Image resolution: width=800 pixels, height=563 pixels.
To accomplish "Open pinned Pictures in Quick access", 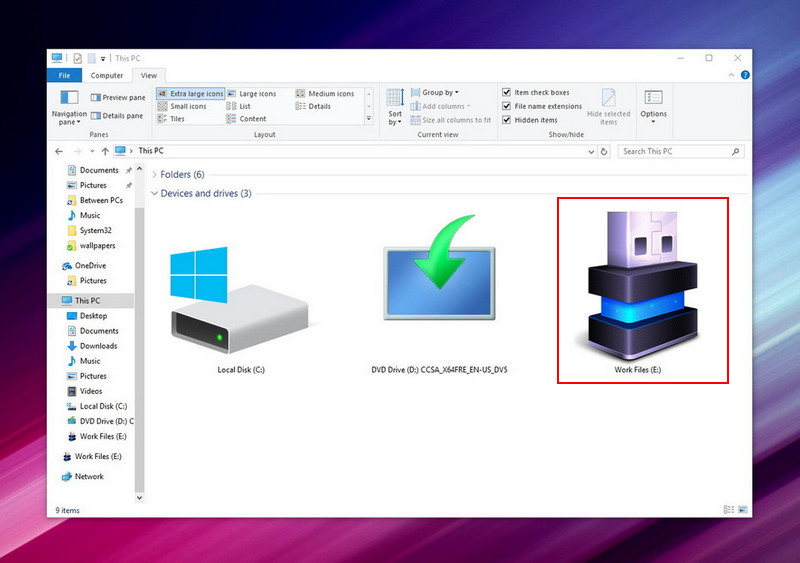I will click(x=93, y=185).
